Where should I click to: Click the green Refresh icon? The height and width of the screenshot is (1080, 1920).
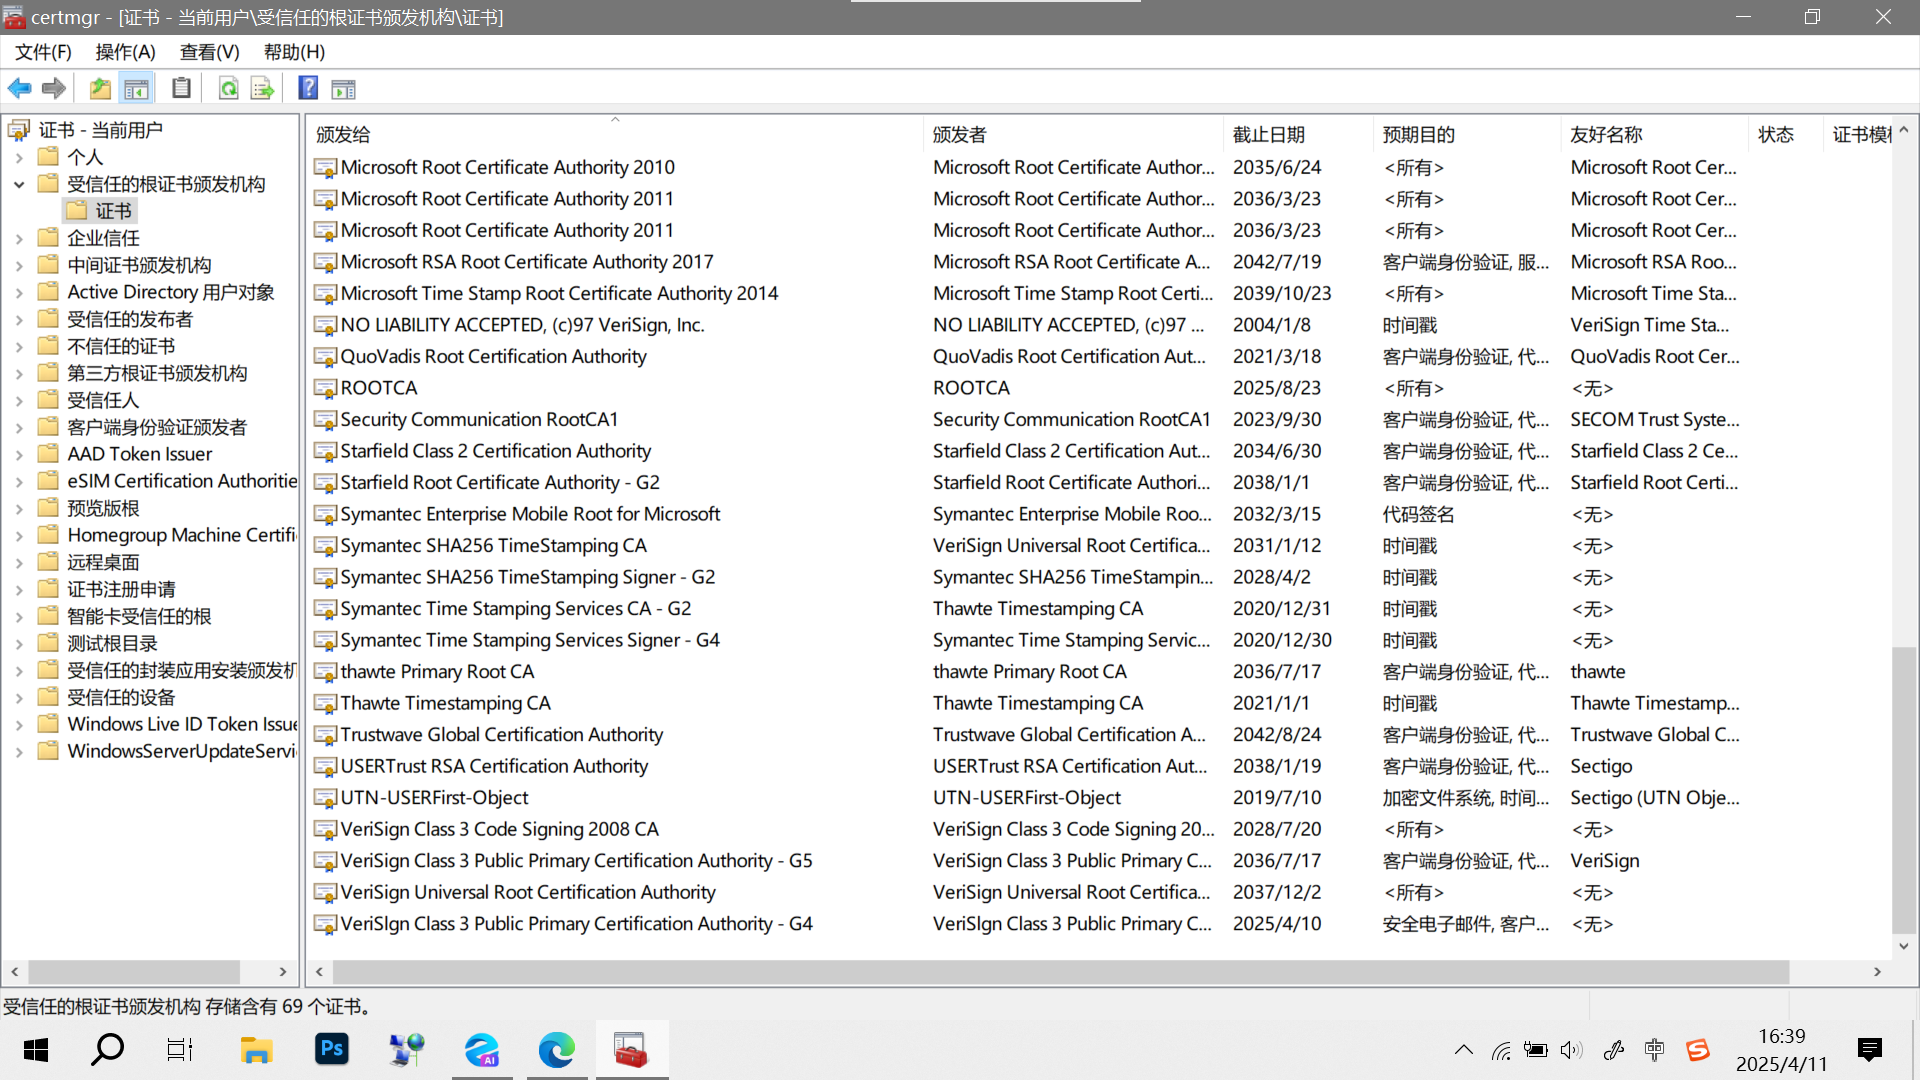pos(228,89)
